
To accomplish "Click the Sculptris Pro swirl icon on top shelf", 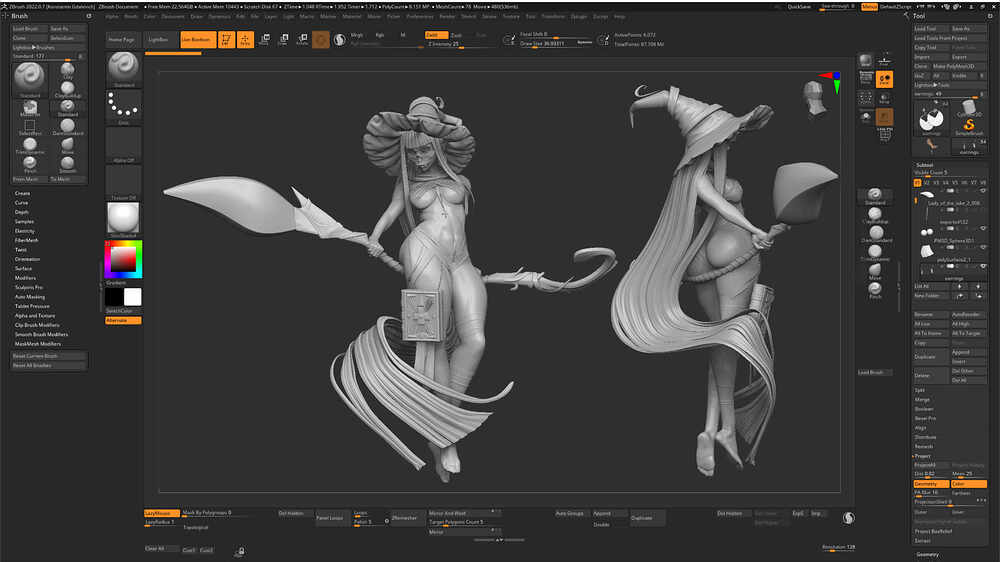I will point(340,40).
